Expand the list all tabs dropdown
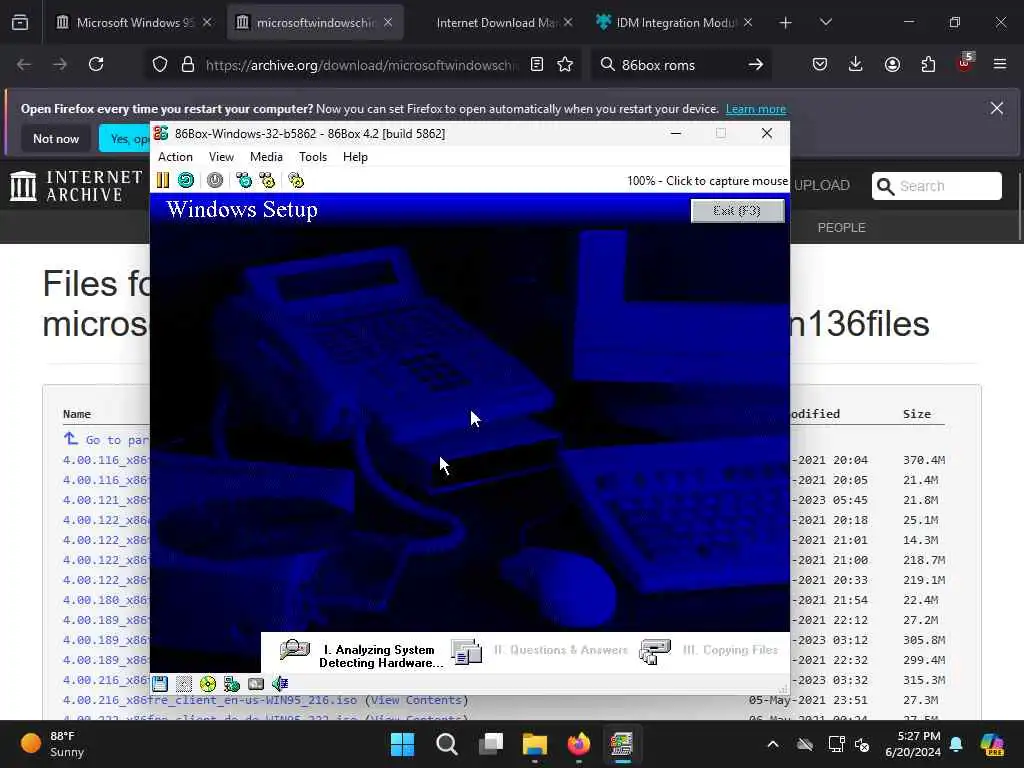The image size is (1024, 768). (825, 23)
